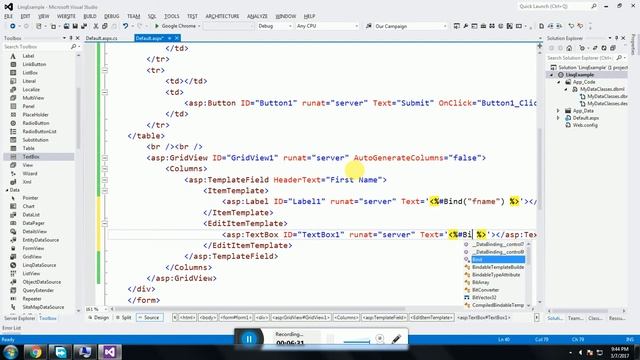640x360 pixels.
Task: Switch to the Default.aspx.cs tab
Action: pyautogui.click(x=102, y=38)
